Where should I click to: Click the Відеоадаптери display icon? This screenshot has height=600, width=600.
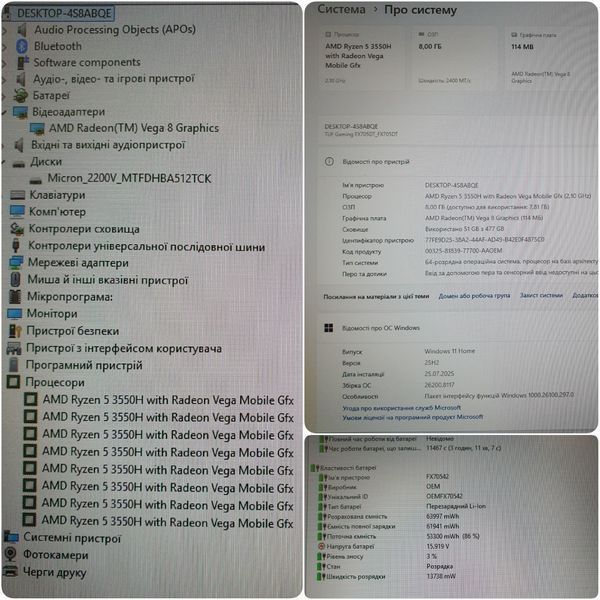click(x=20, y=112)
